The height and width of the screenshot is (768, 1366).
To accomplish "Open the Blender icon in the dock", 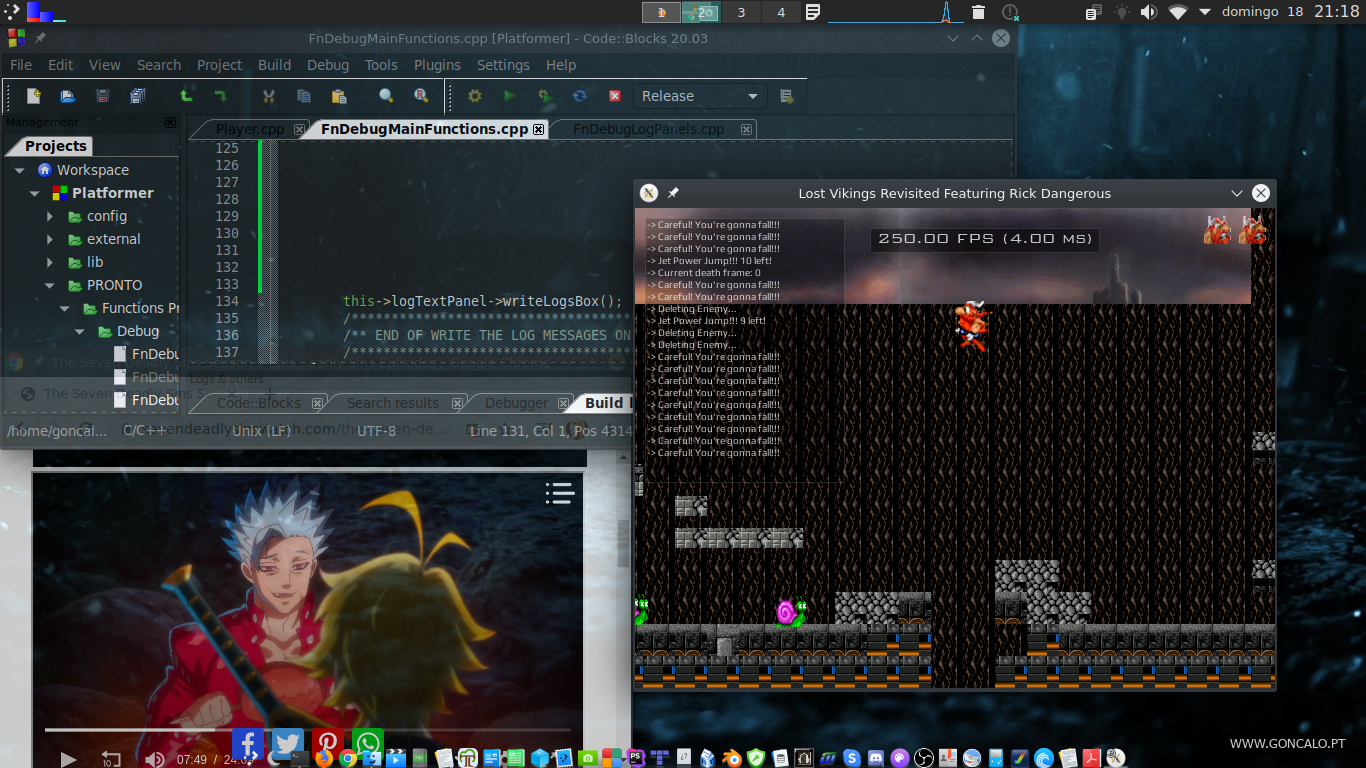I will click(x=732, y=758).
